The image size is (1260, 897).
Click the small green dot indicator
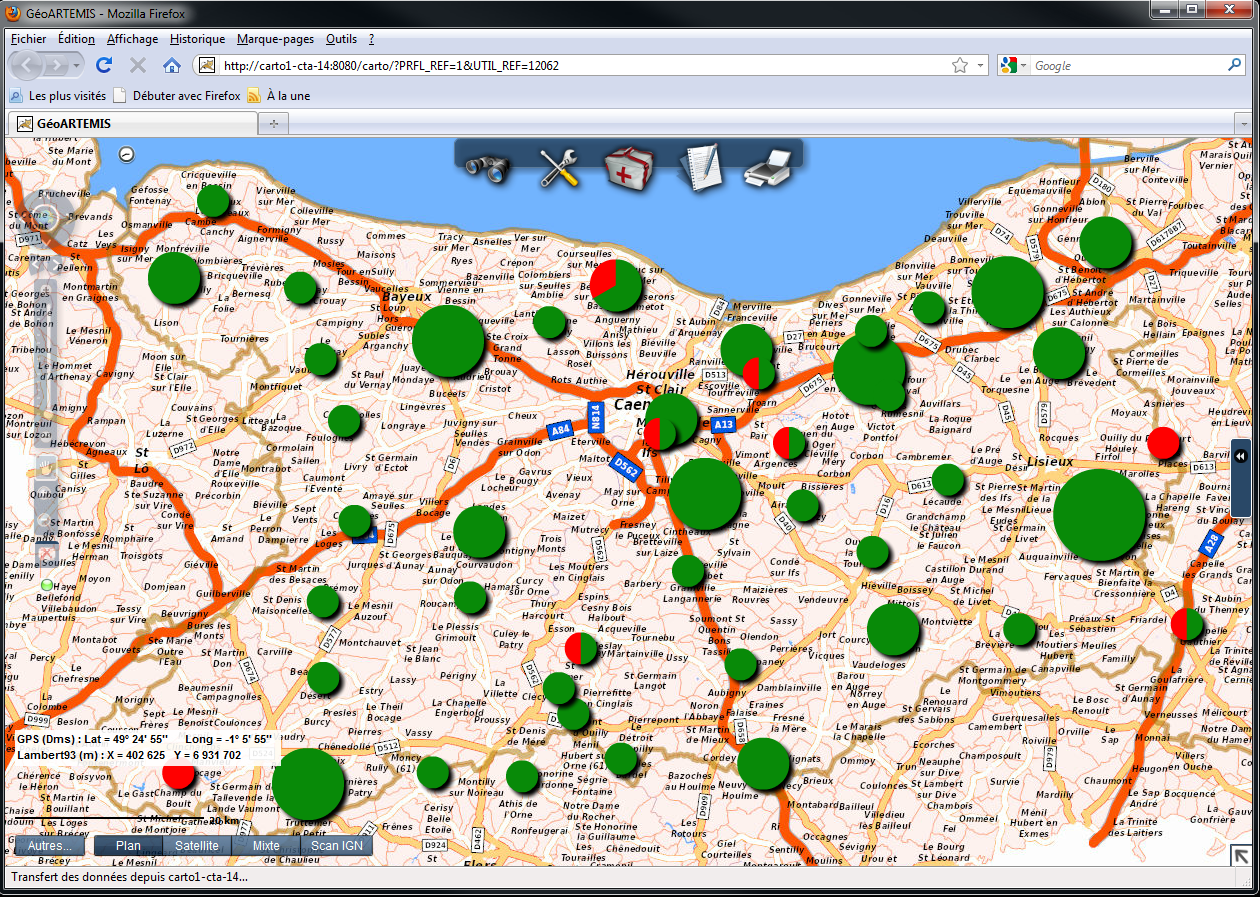click(x=46, y=585)
